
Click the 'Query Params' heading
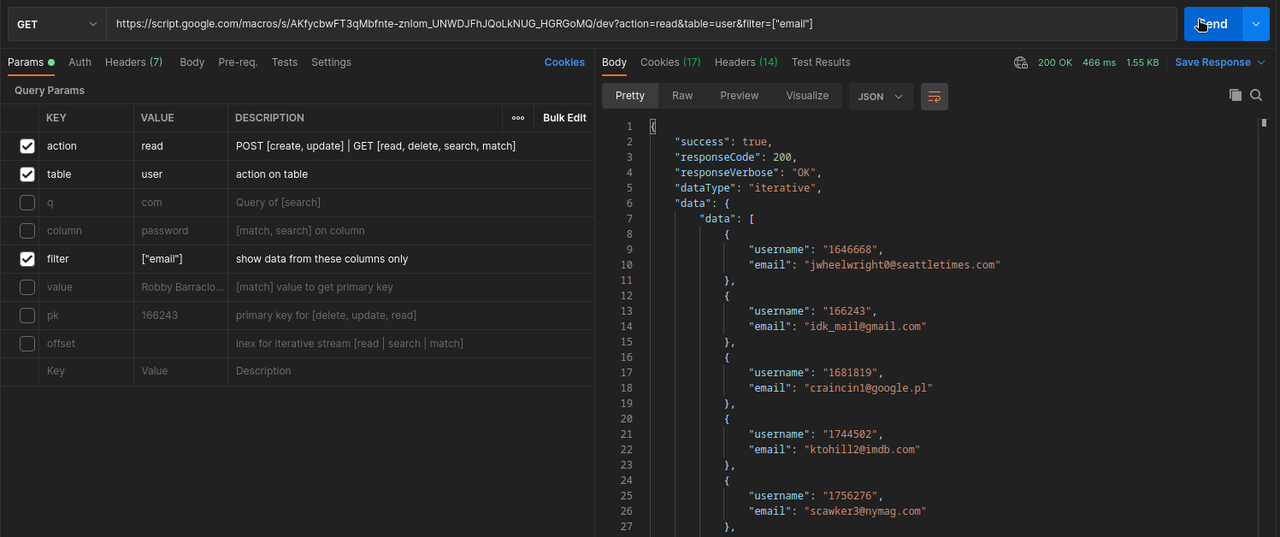49,90
